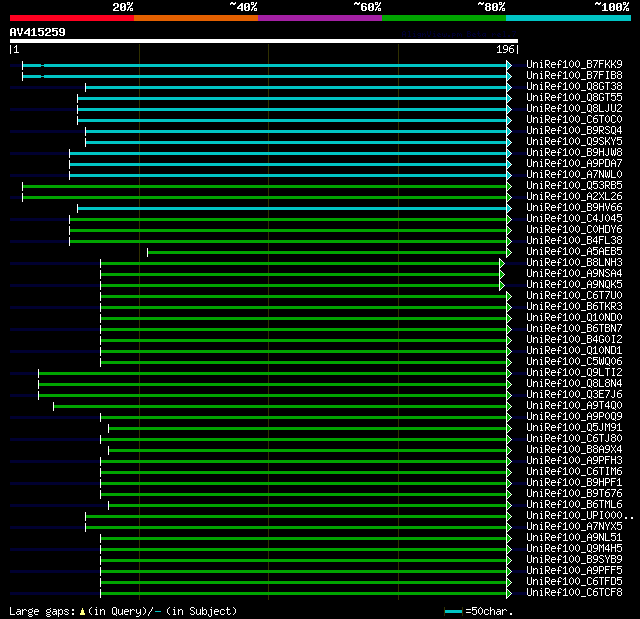Open UniRef100_Q8LJU2 entry
640x619 pixels.
[574, 109]
